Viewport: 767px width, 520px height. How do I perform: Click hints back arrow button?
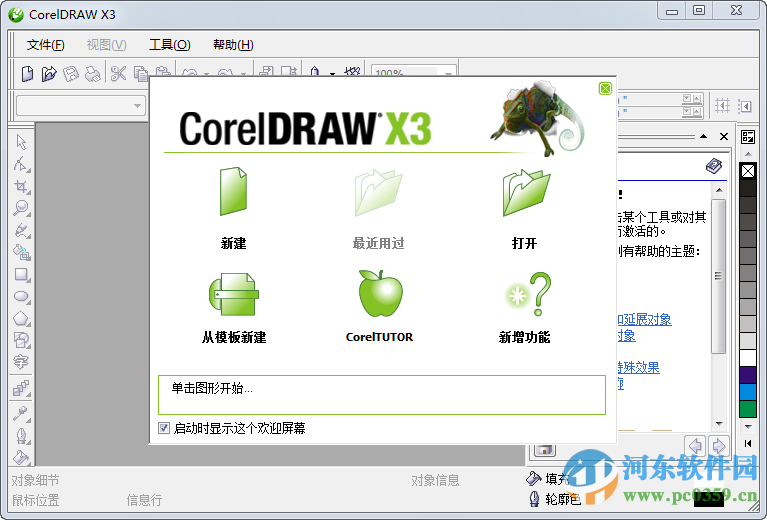point(695,446)
